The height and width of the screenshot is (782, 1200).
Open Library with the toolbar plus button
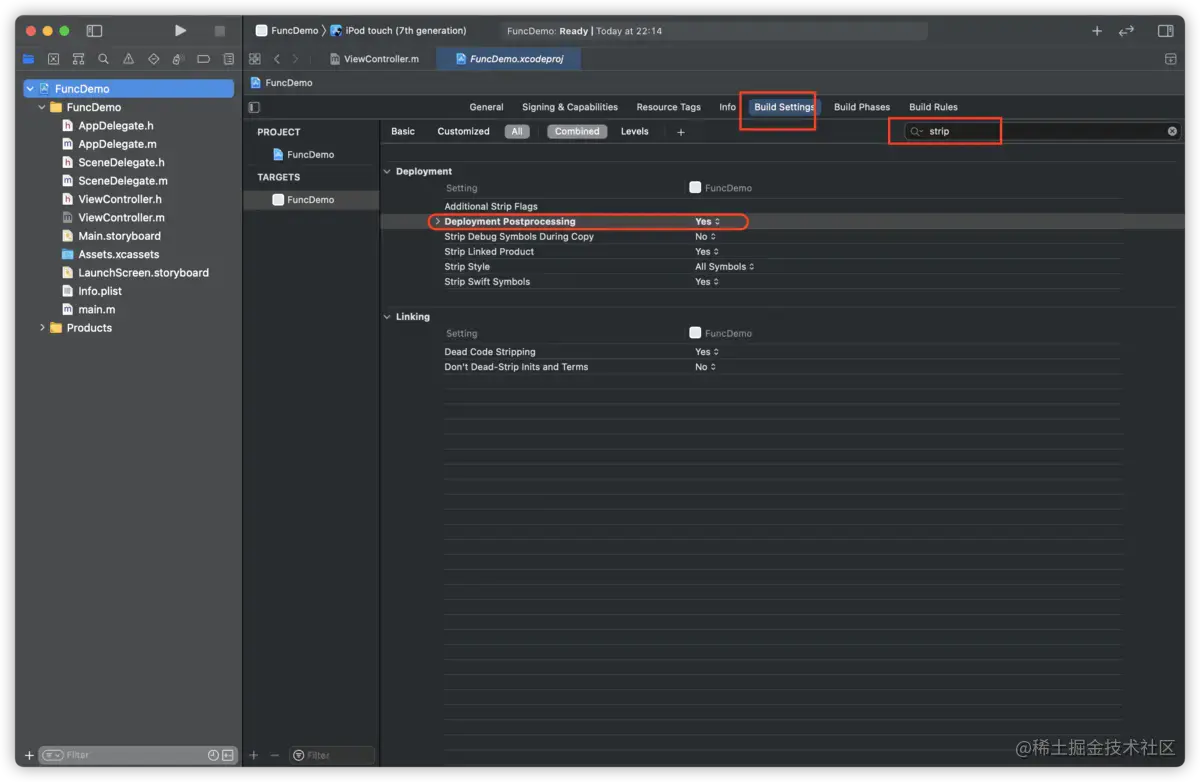(1097, 31)
